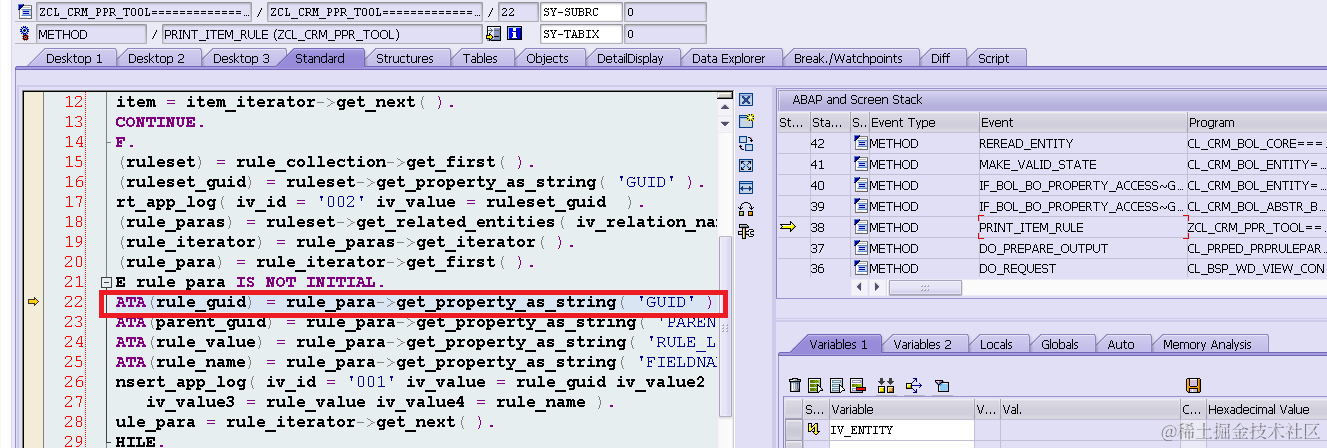
Task: Click the tool settings wrench icon beside the editor
Action: tap(746, 232)
